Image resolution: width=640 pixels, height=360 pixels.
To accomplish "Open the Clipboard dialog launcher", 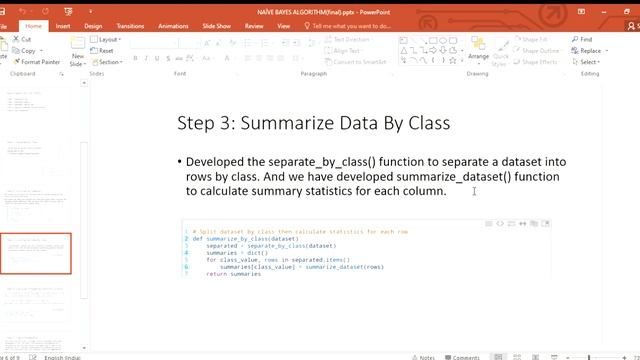I will click(62, 74).
